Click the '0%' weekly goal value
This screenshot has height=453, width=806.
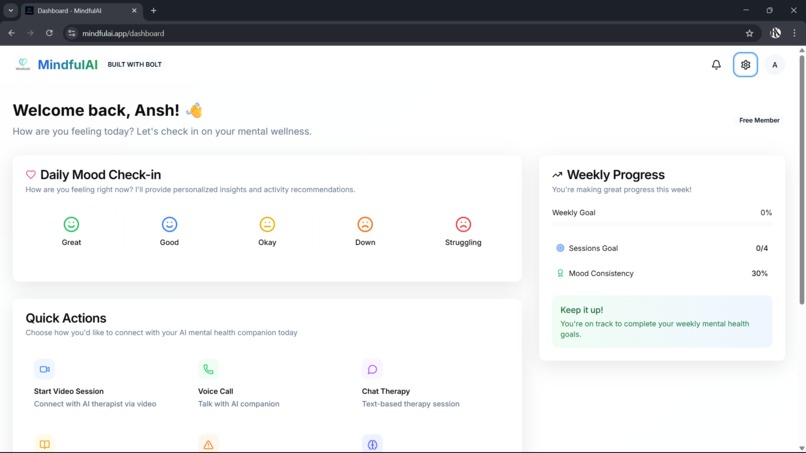click(766, 212)
